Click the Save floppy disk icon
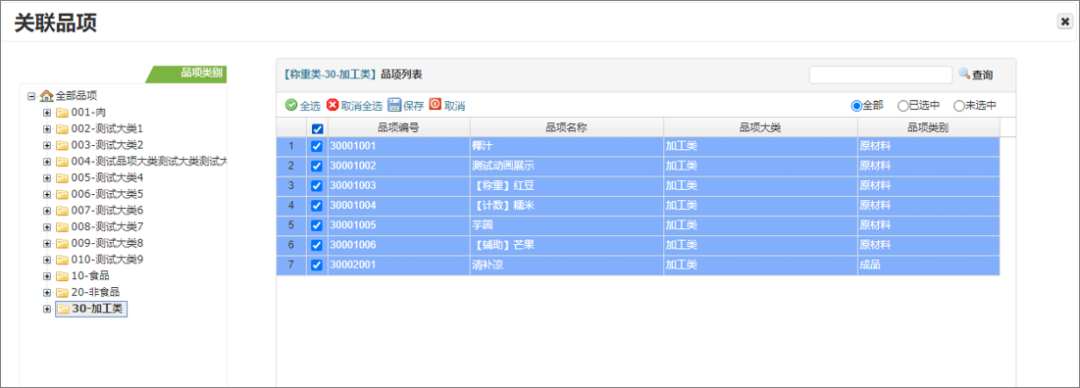The image size is (1080, 388). (x=394, y=105)
